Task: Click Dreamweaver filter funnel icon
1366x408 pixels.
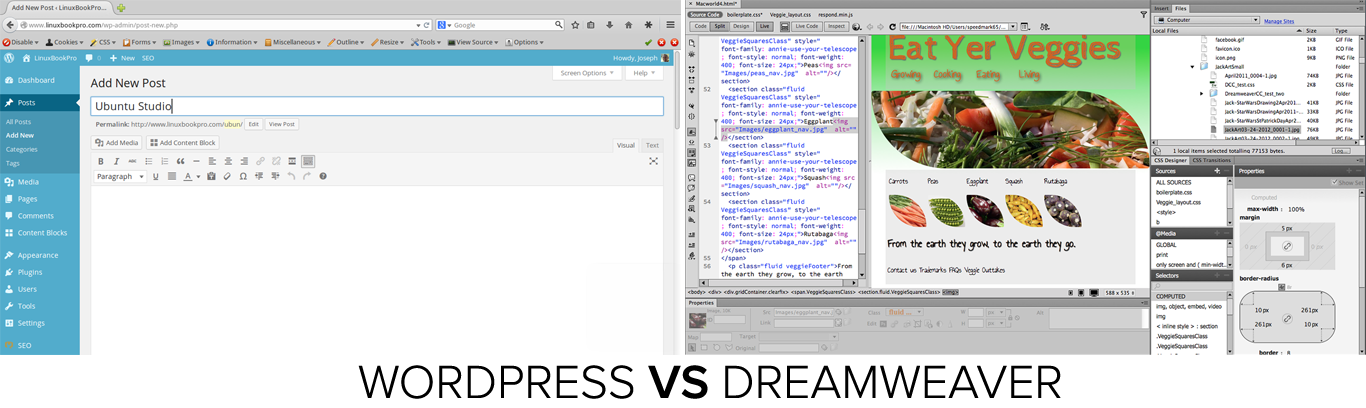Action: (1143, 14)
